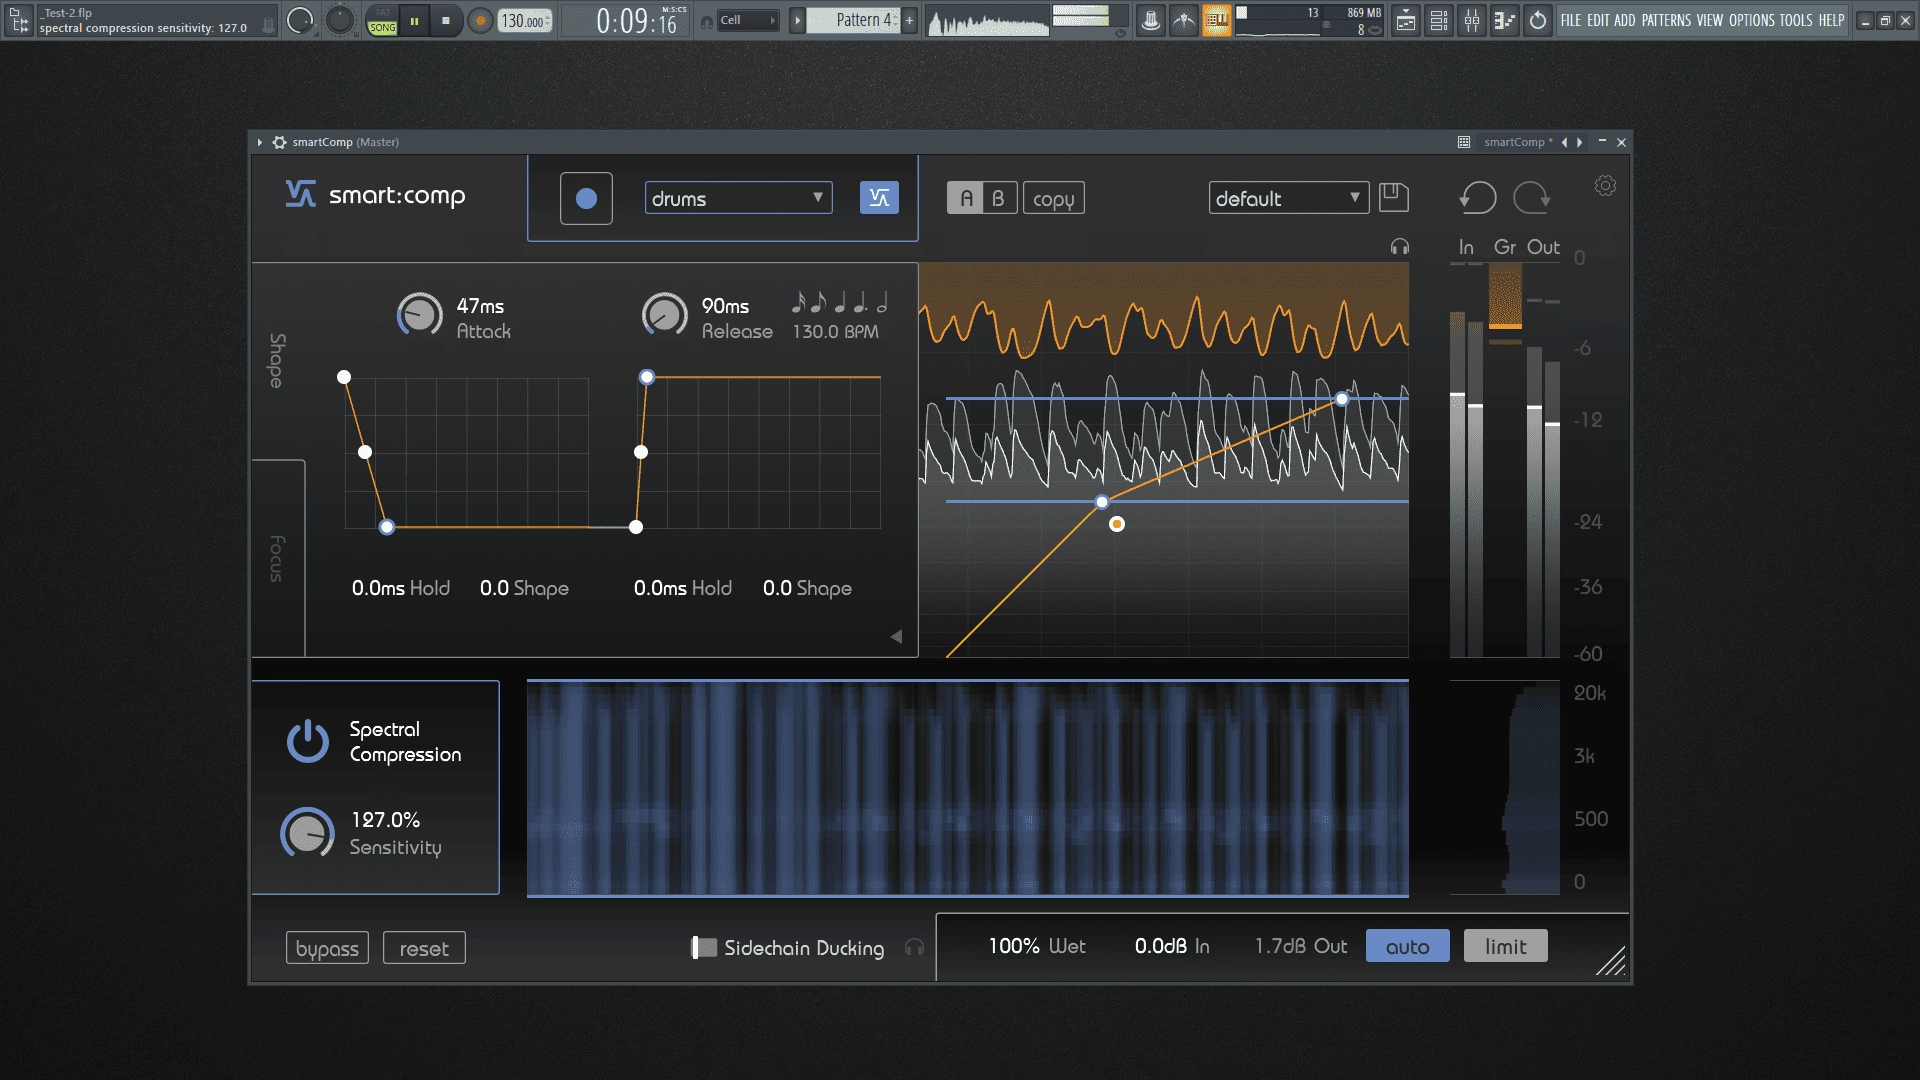Pause playback in FL Studio
This screenshot has height=1080, width=1920.
414,20
